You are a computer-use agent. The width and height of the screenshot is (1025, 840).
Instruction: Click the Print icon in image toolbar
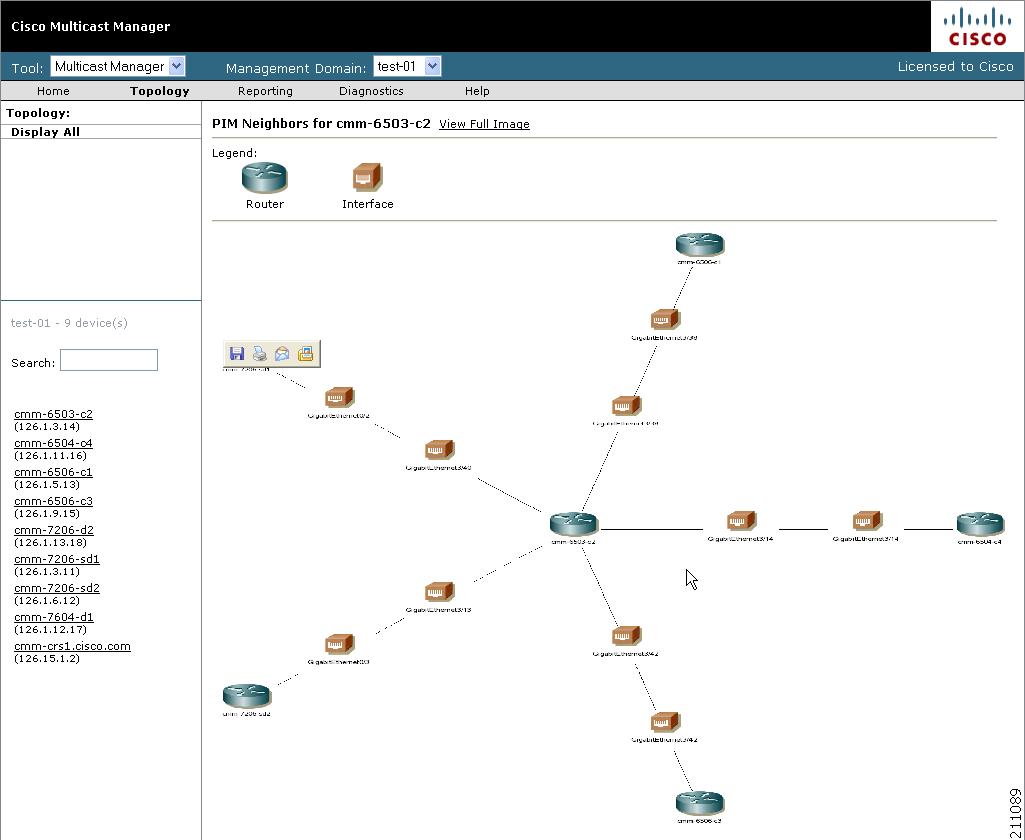[x=260, y=354]
